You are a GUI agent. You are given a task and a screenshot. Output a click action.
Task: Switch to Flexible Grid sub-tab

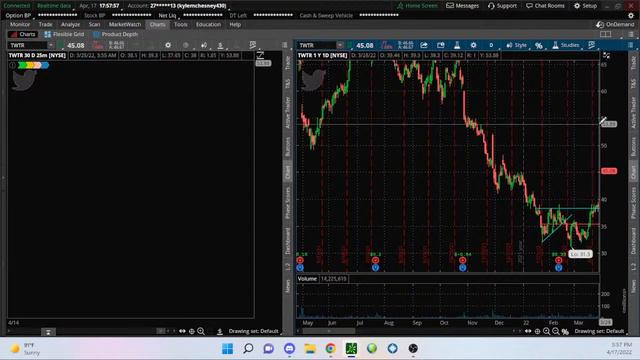[x=64, y=34]
